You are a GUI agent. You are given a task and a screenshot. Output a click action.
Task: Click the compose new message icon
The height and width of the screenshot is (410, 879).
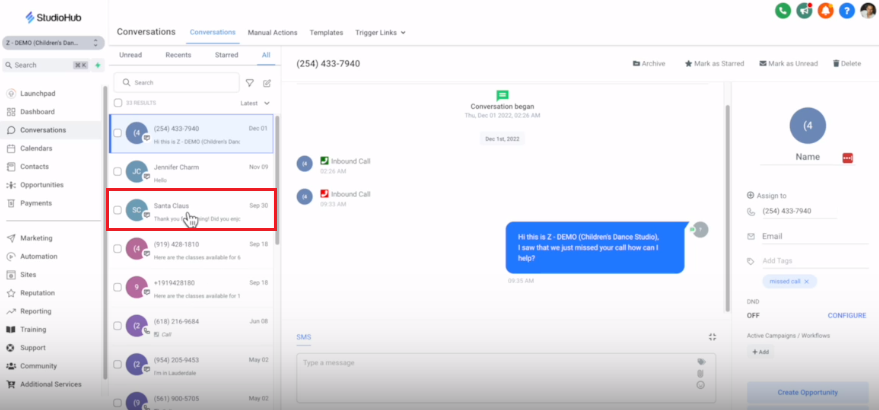(267, 83)
